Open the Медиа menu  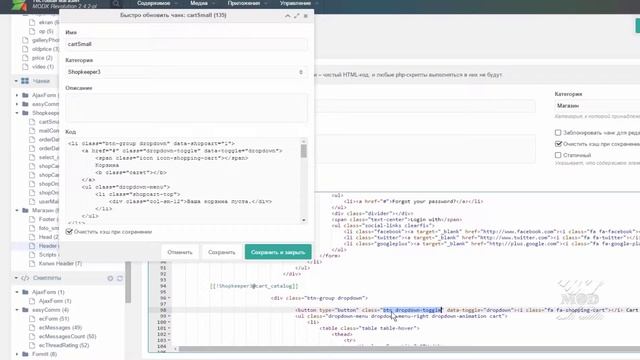point(199,3)
